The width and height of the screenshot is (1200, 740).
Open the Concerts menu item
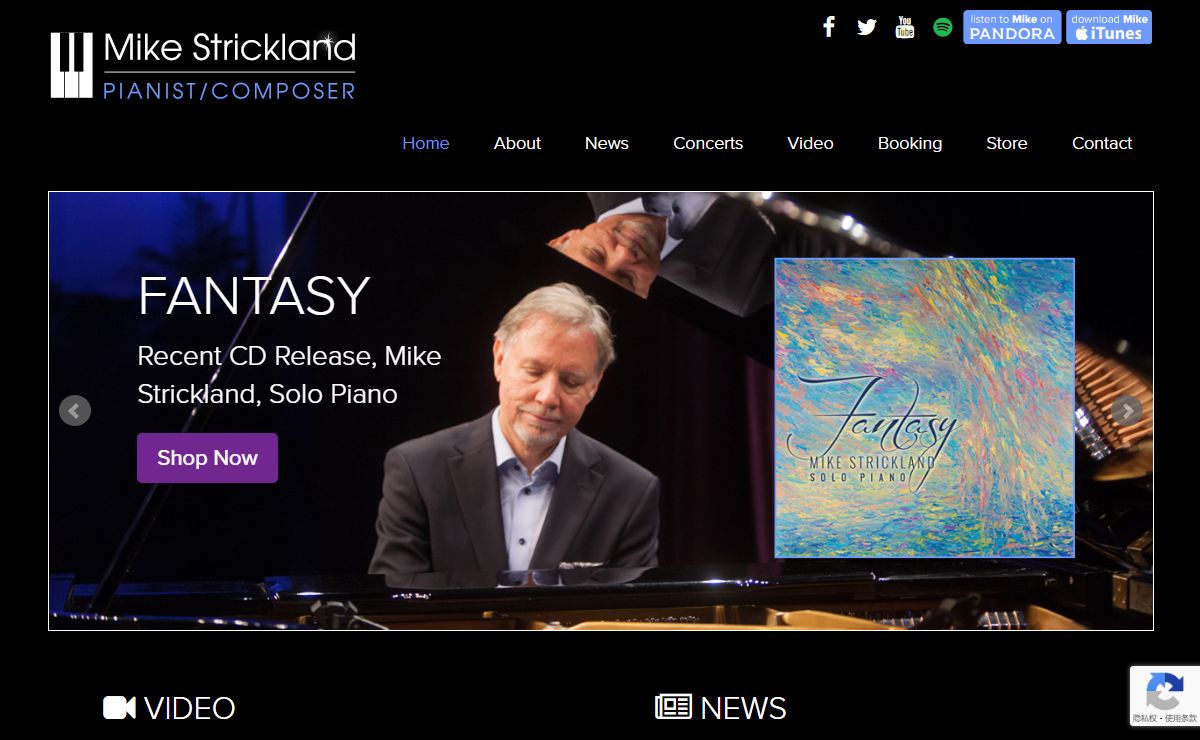(x=708, y=143)
